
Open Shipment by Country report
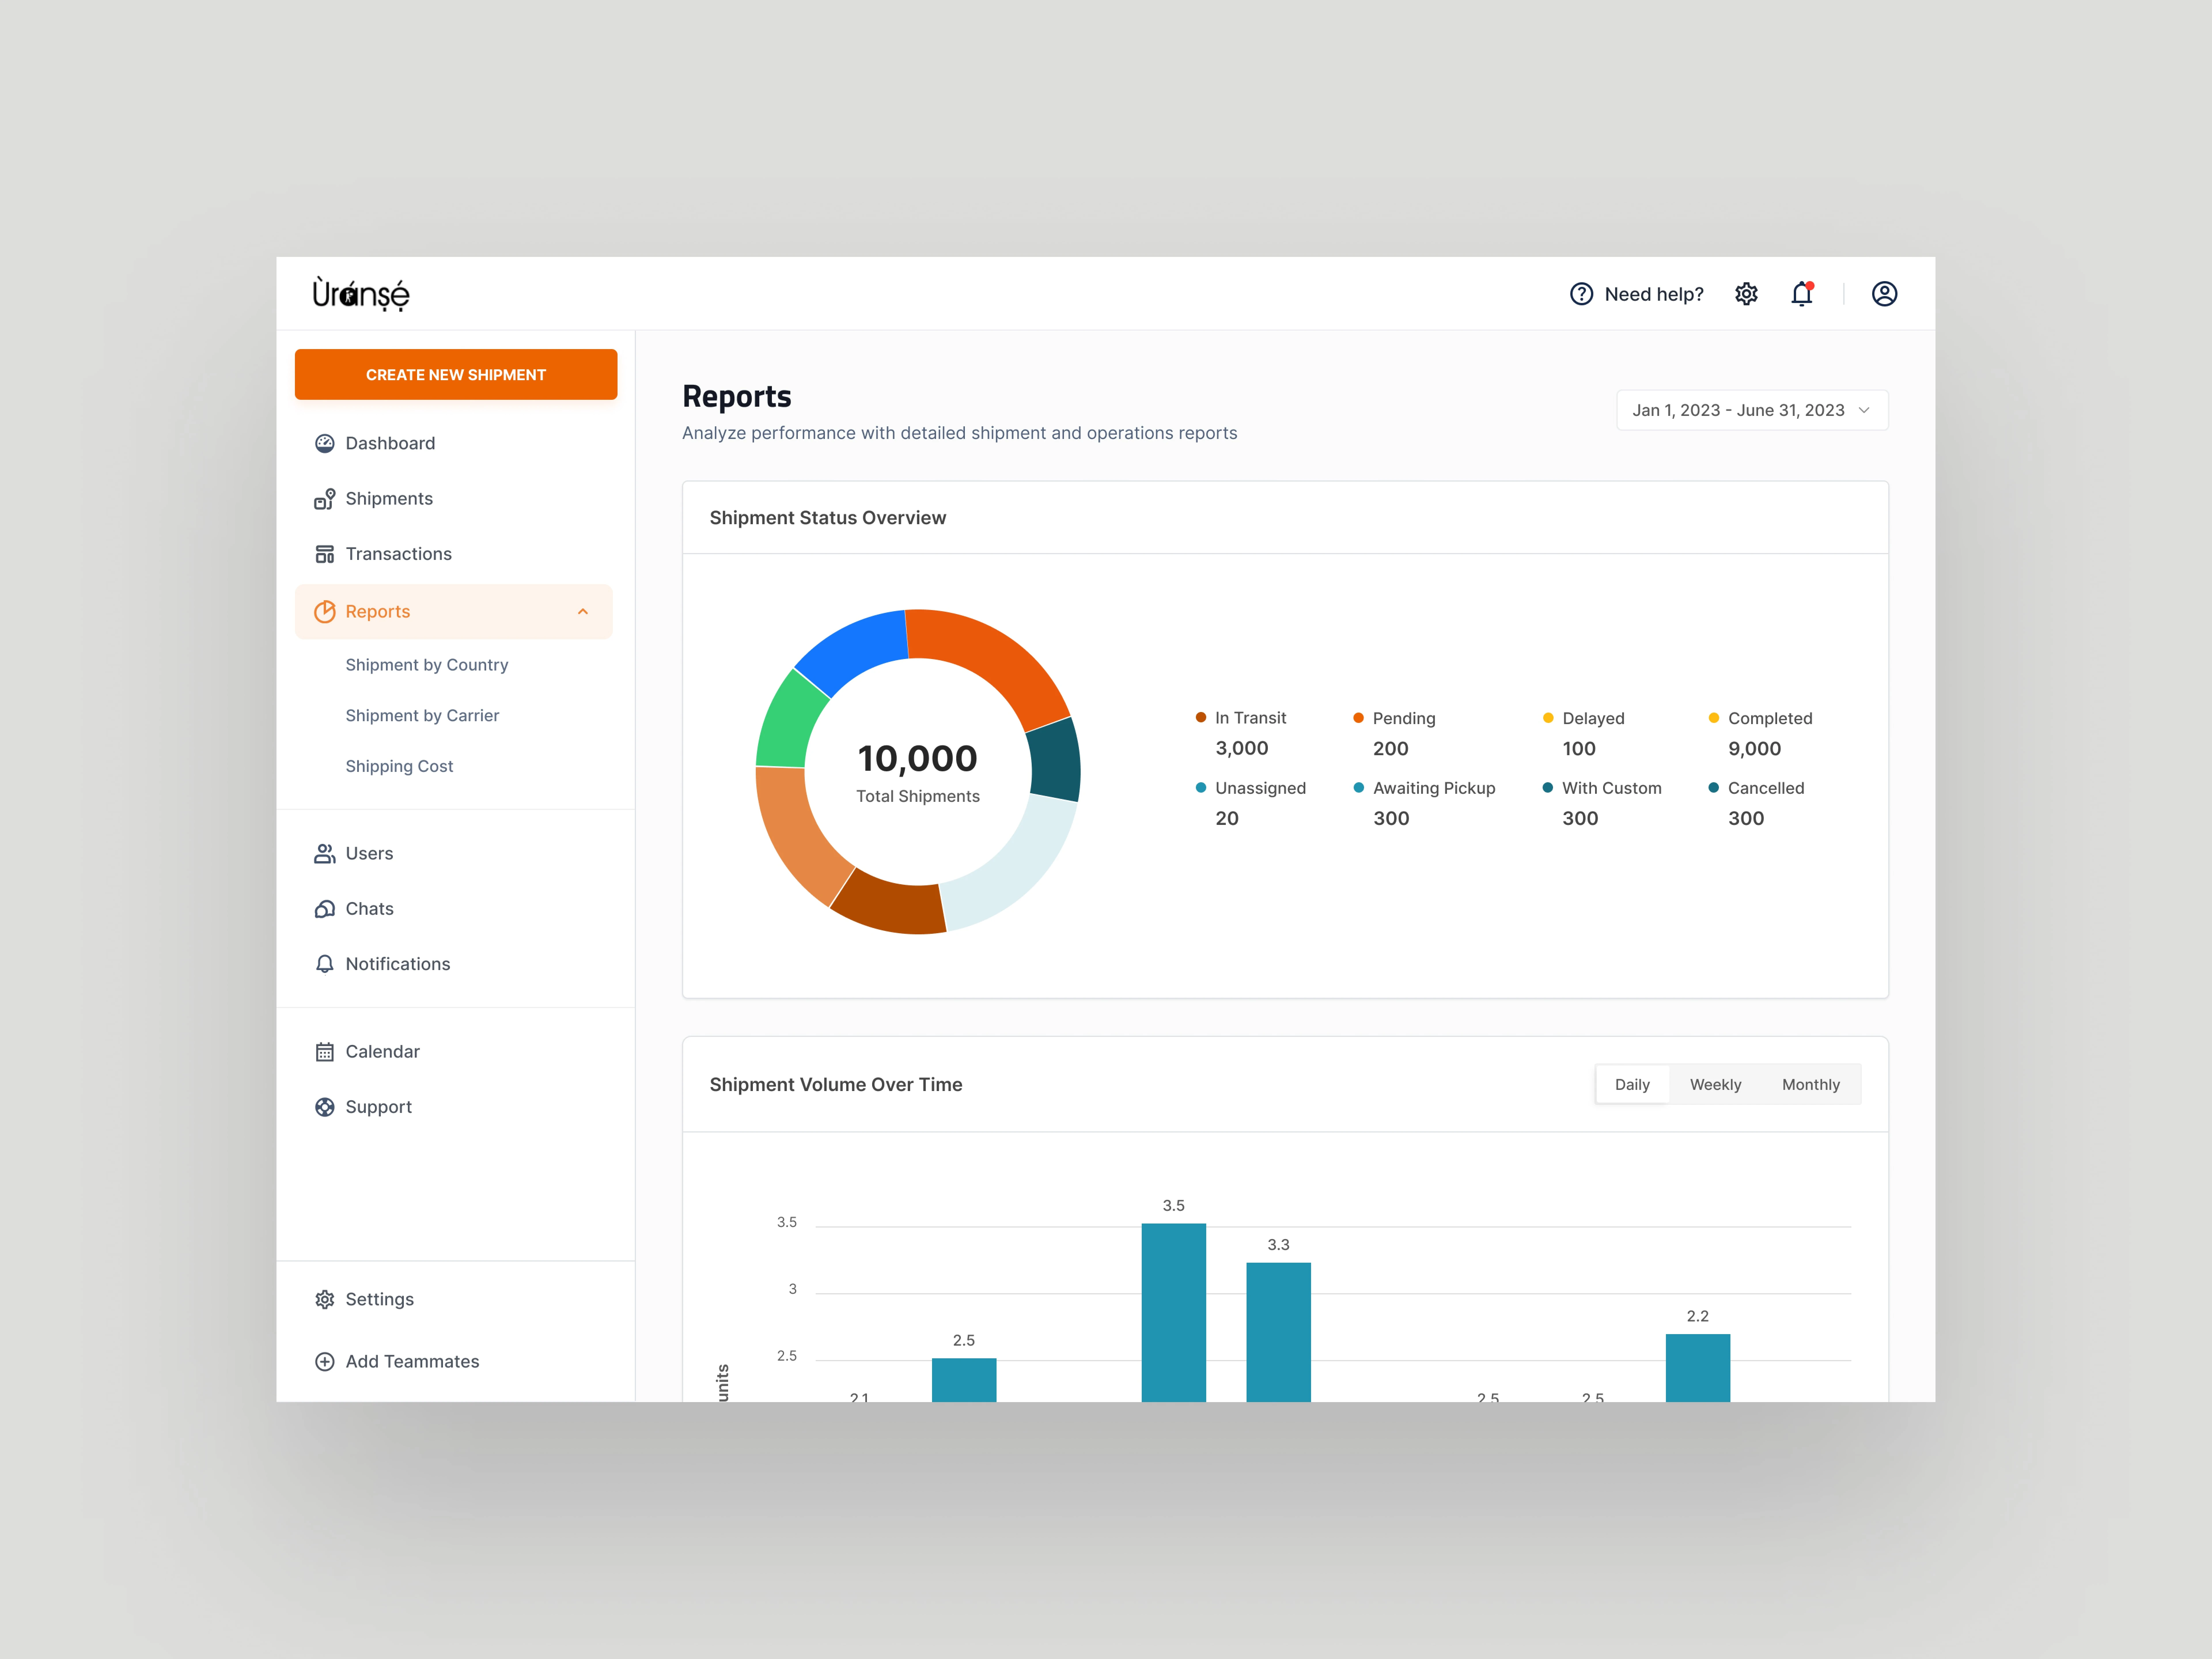(427, 665)
